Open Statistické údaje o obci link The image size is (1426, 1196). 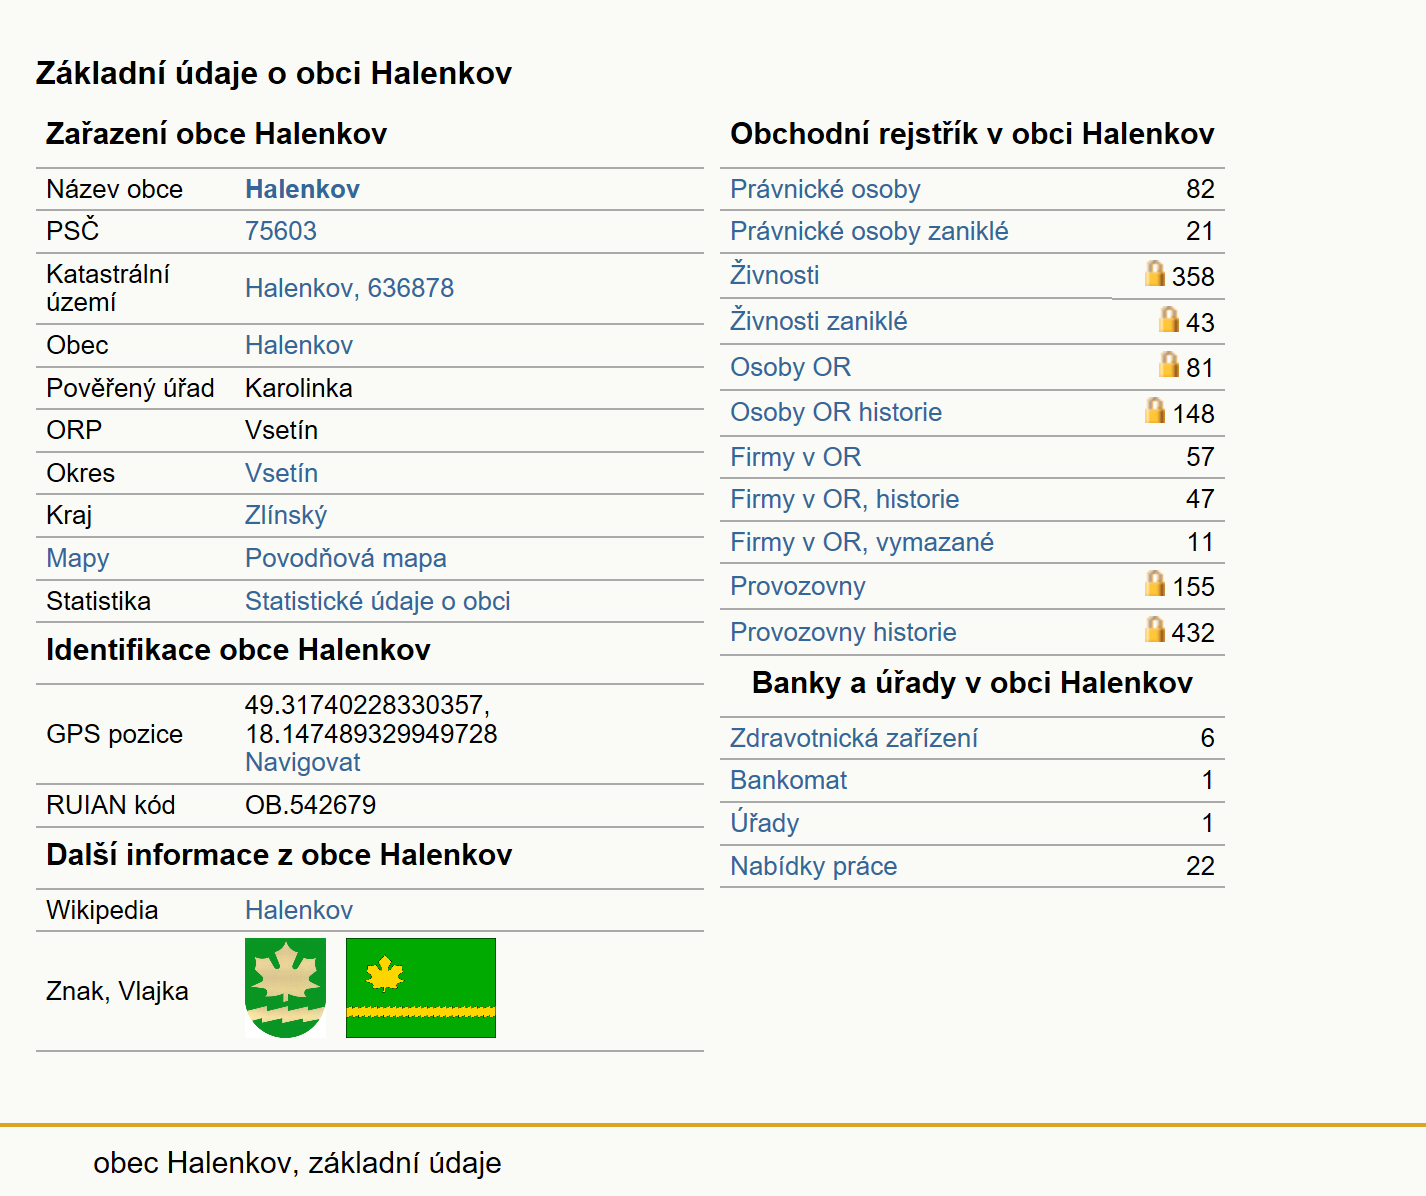(x=378, y=601)
